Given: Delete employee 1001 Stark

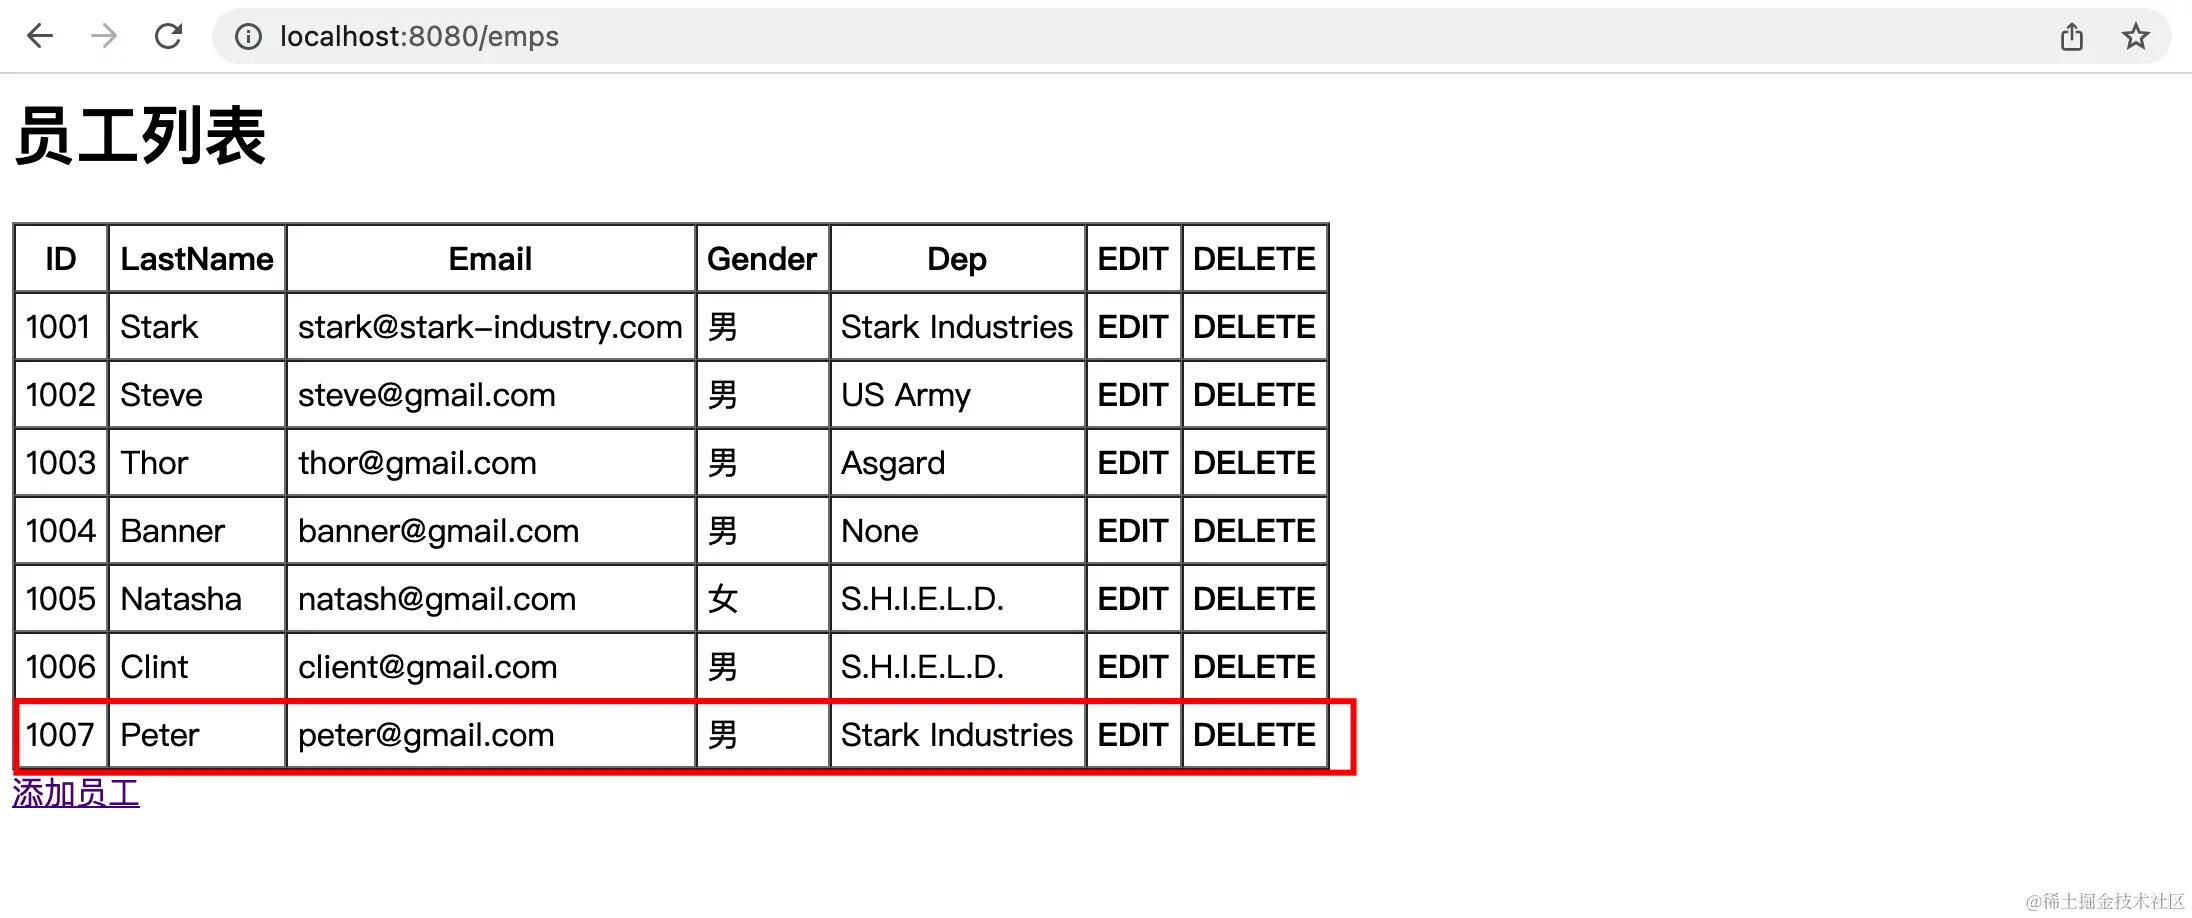Looking at the screenshot, I should [1254, 327].
